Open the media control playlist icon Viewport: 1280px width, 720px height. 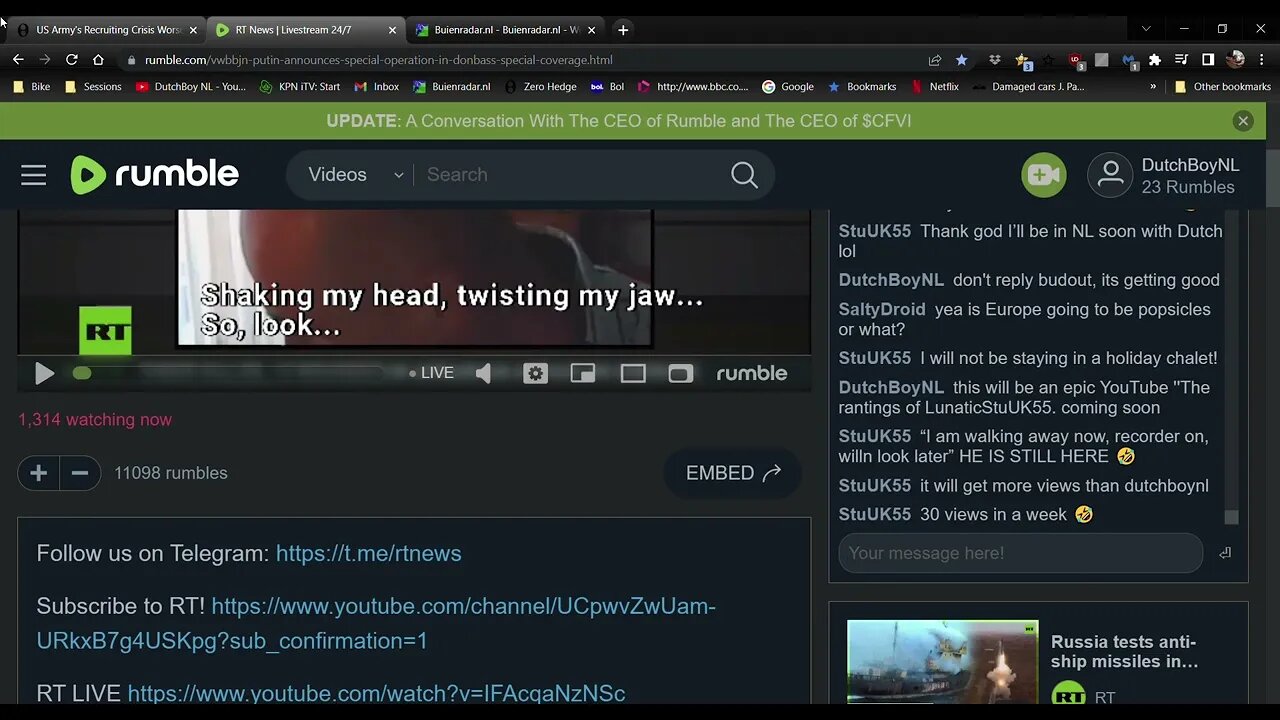[x=1181, y=60]
